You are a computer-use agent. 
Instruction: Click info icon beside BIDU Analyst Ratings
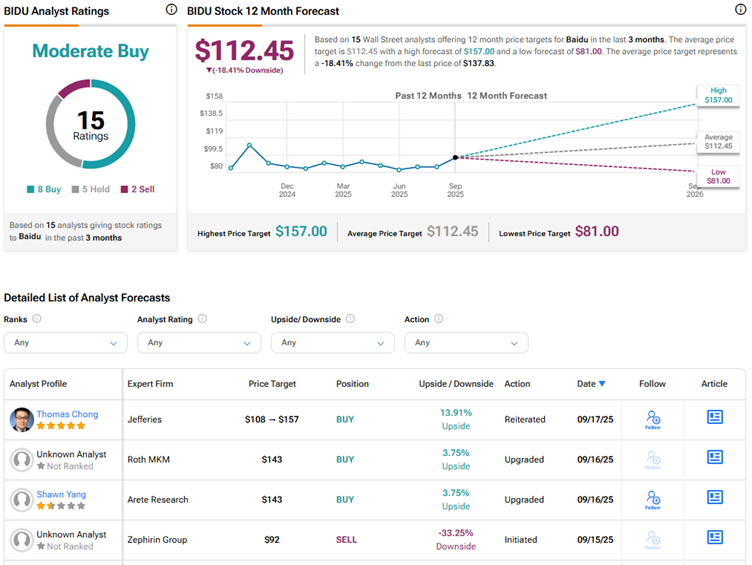click(x=171, y=10)
